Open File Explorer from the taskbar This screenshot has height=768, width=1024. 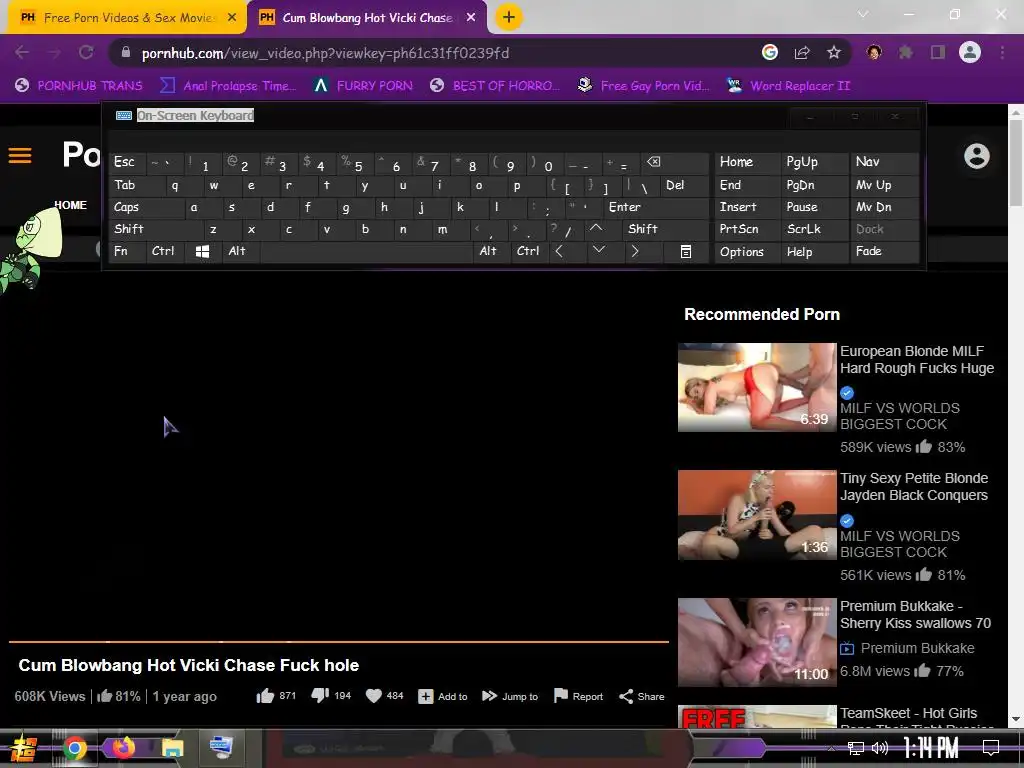172,748
